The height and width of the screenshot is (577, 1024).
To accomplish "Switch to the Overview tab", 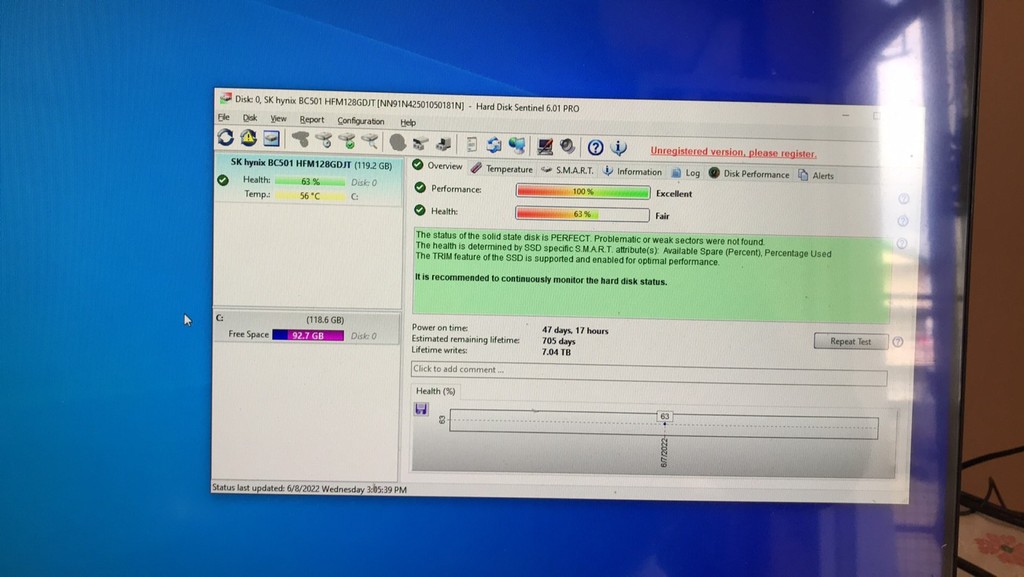I will tap(437, 166).
